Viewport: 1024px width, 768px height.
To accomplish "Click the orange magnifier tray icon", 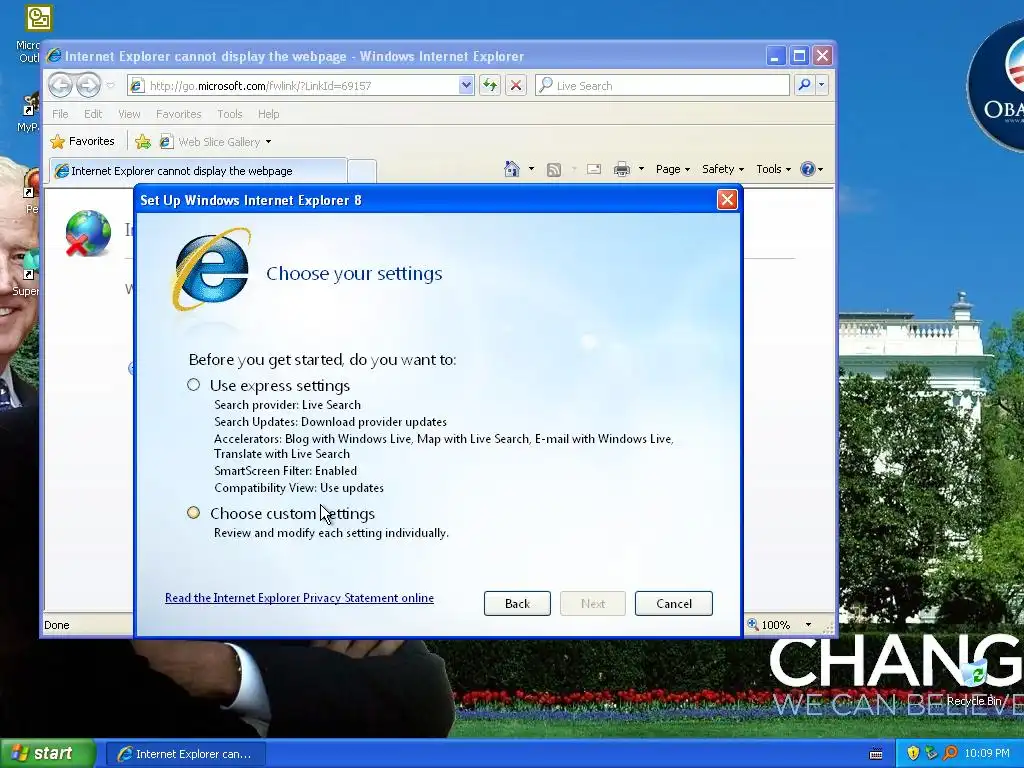I will (950, 754).
